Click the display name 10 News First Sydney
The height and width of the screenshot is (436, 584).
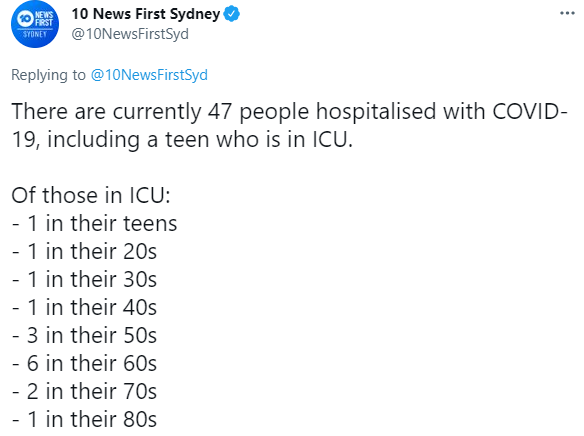coord(146,14)
